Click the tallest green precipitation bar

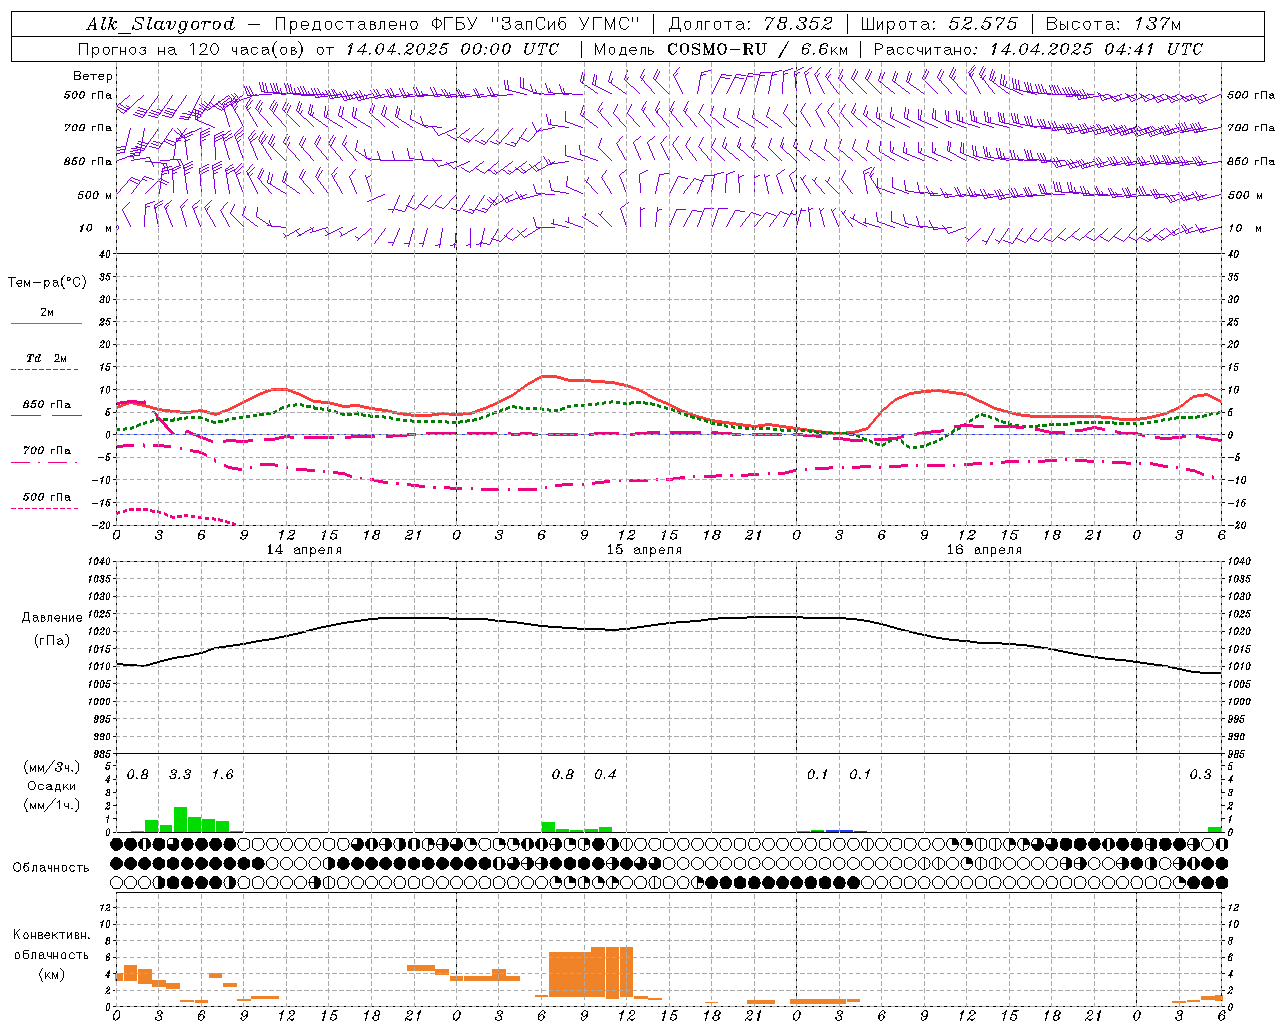click(181, 819)
